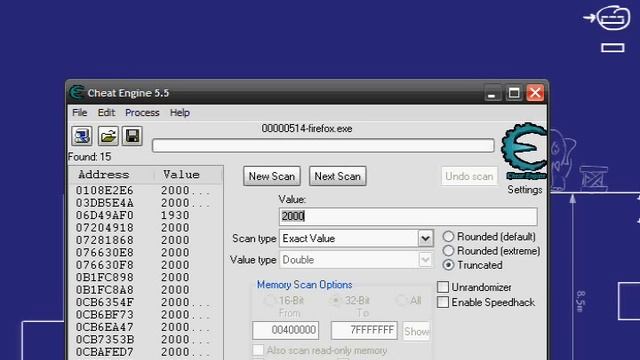Click the Next Scan button
640x360 pixels.
coord(338,176)
